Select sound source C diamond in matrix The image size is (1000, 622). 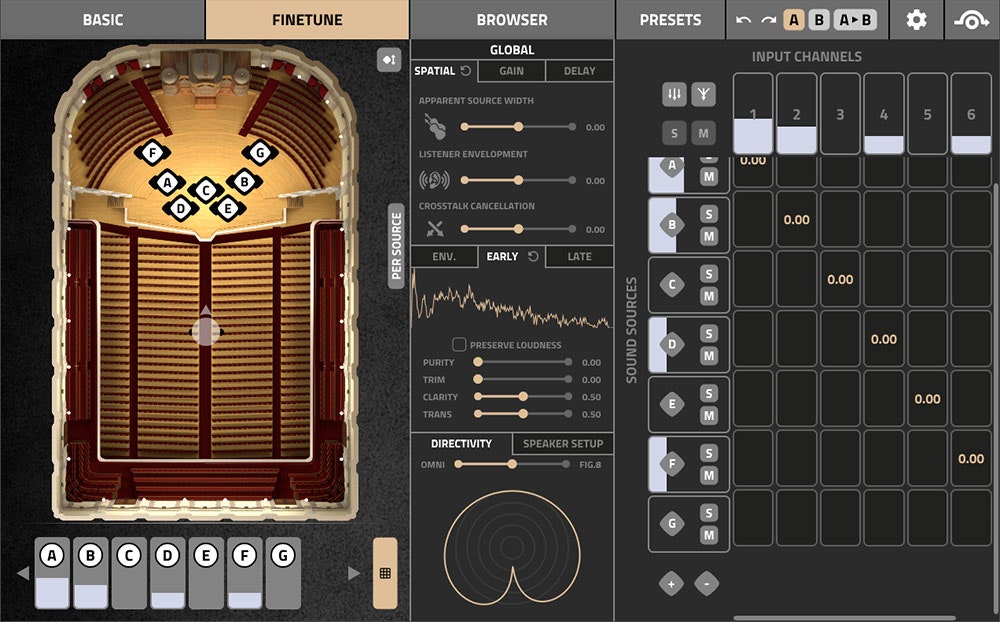[x=672, y=285]
